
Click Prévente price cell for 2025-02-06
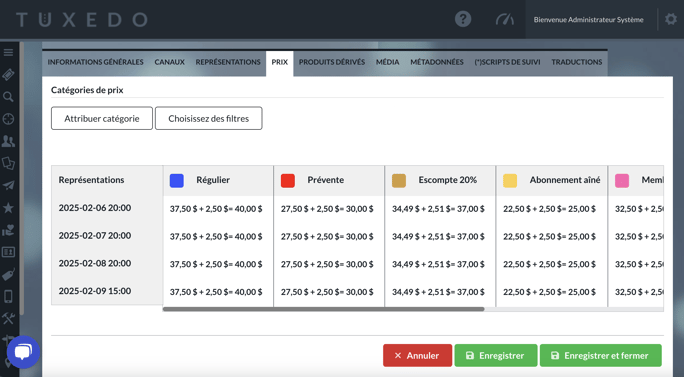[327, 209]
